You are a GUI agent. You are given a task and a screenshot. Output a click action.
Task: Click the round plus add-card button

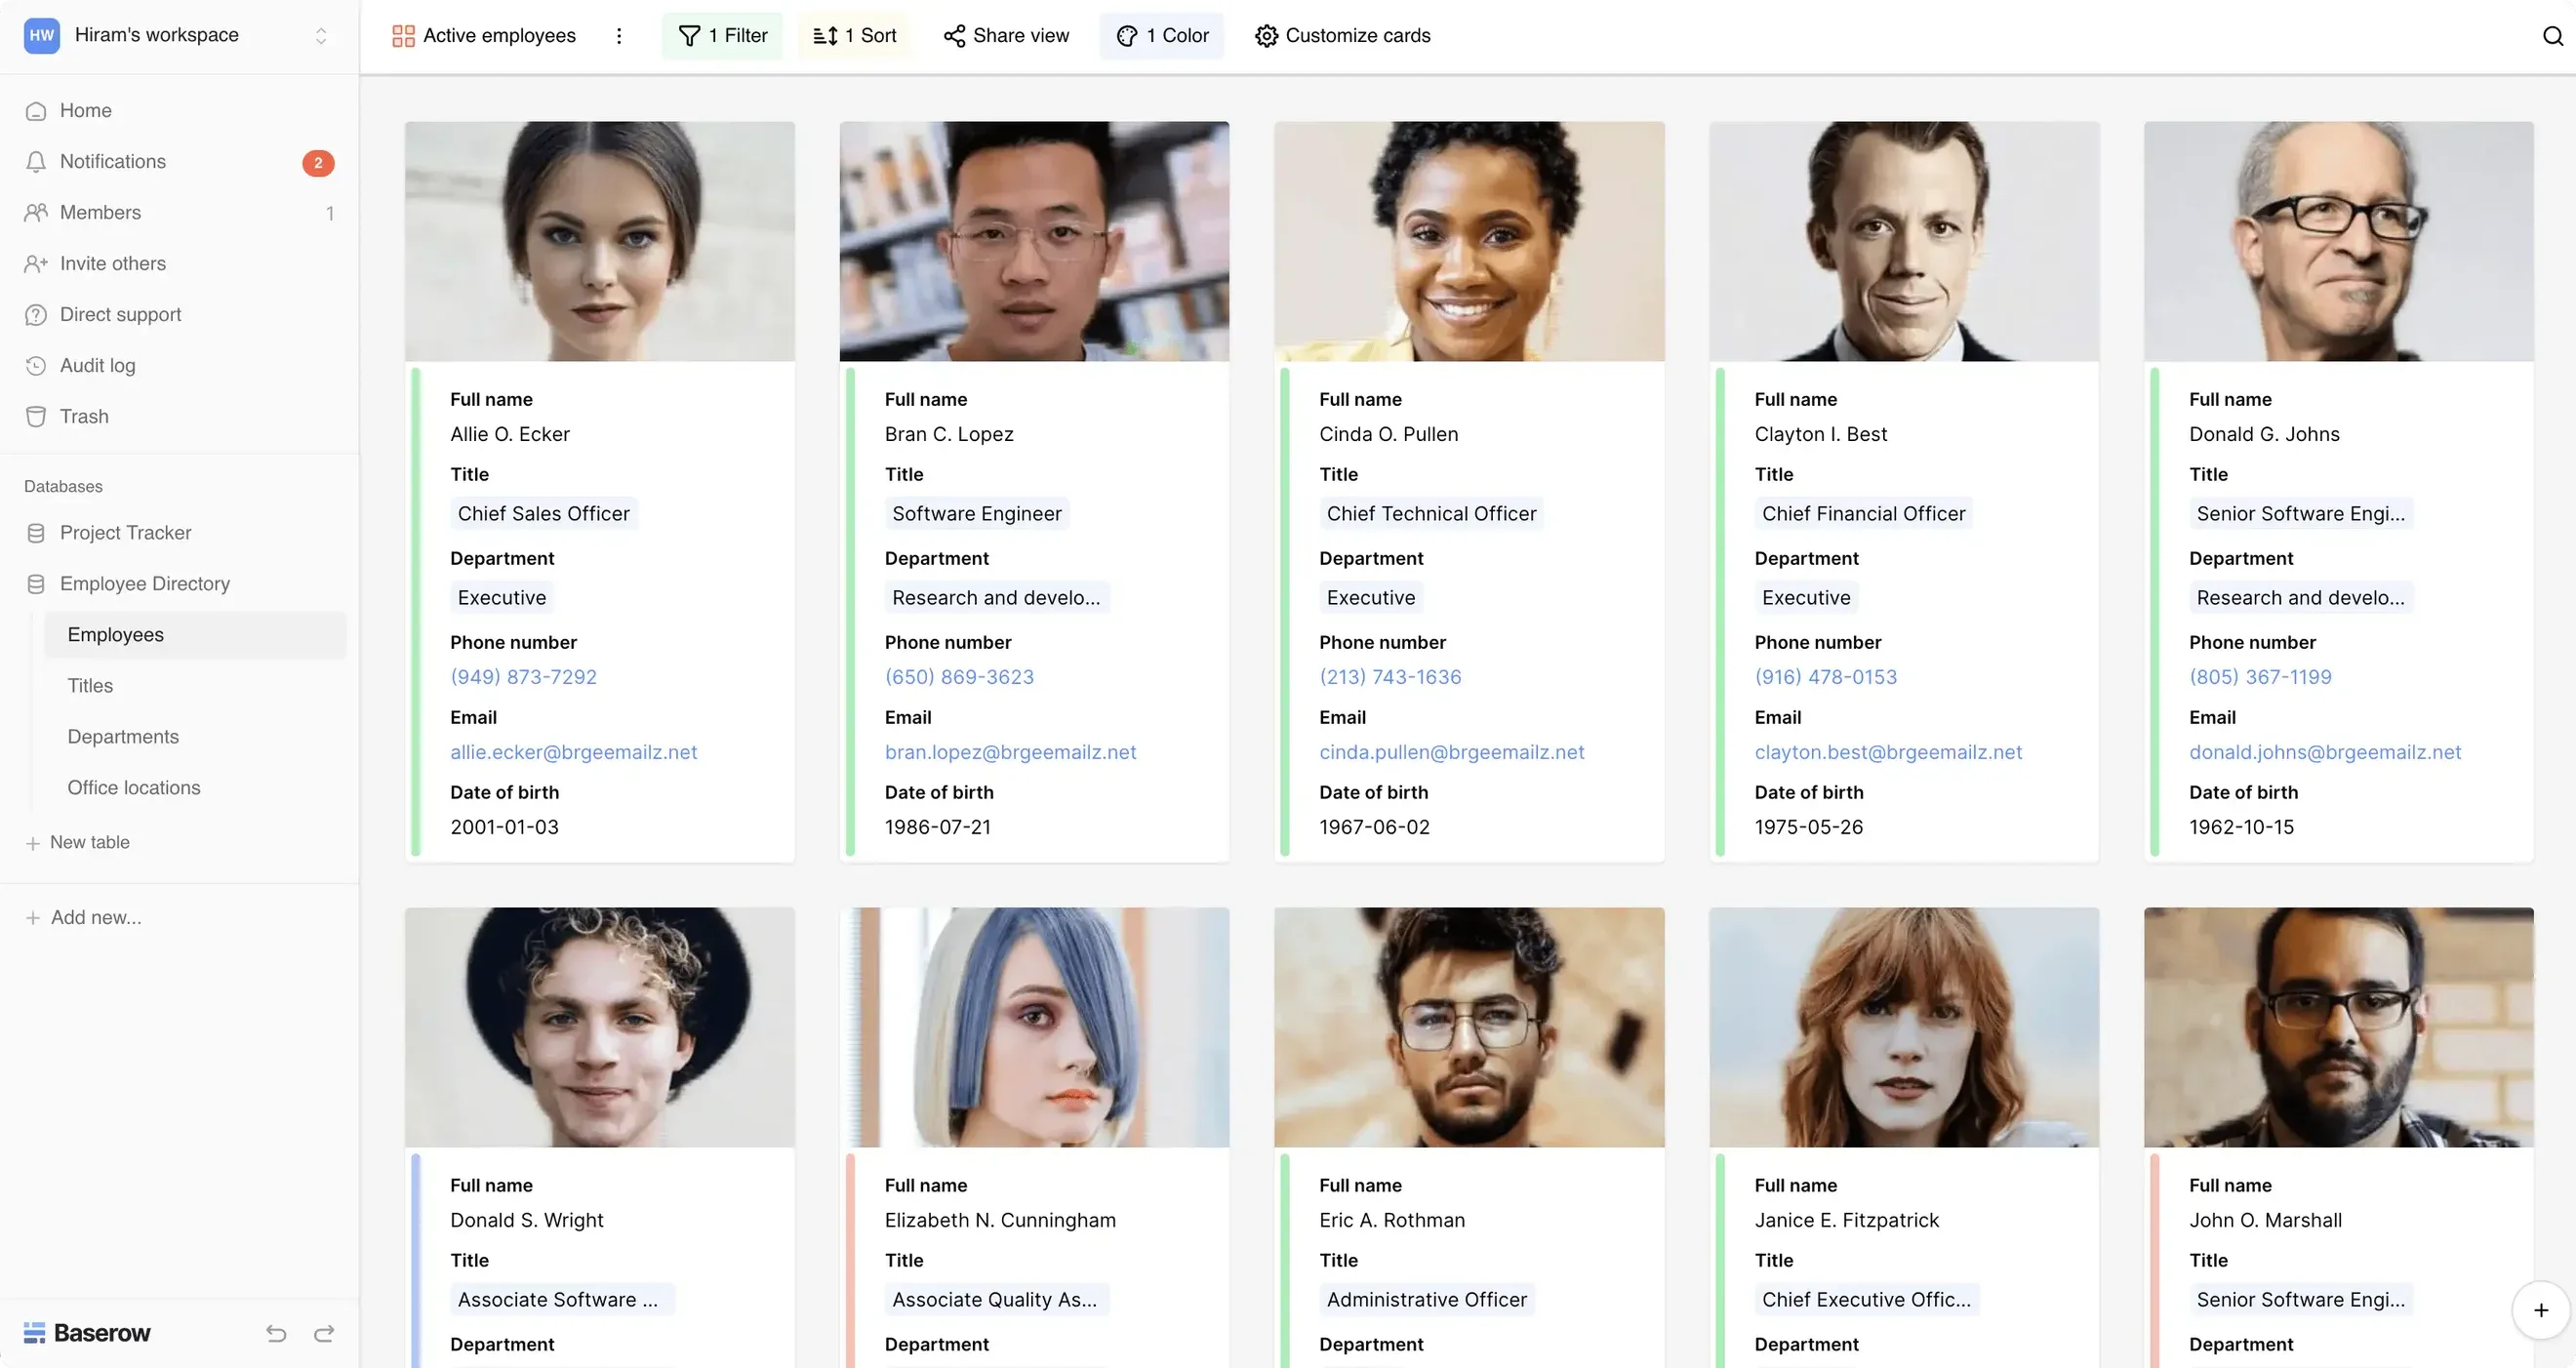(x=2540, y=1310)
